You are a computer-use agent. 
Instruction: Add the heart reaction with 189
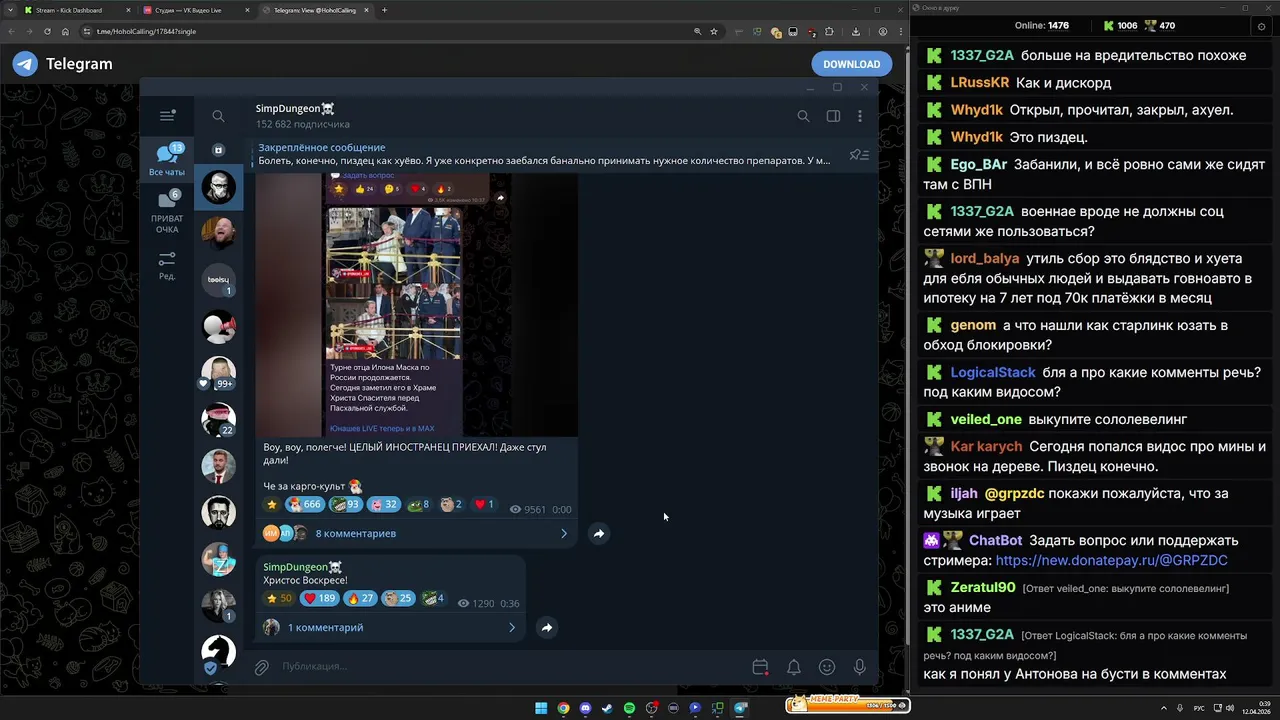319,599
